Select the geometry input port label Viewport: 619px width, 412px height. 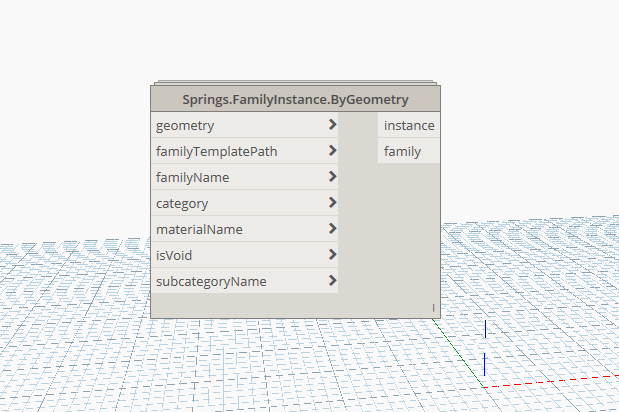point(185,125)
